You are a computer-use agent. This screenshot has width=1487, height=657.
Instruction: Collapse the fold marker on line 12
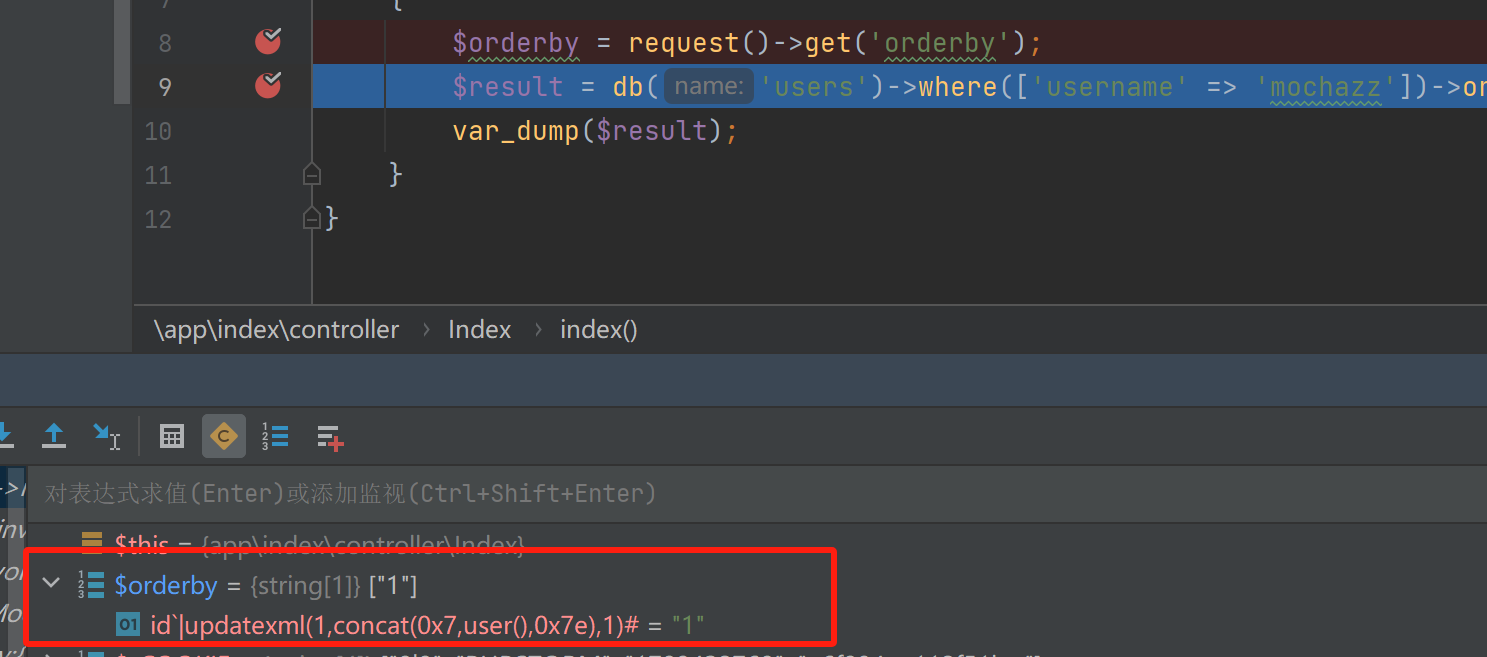(x=312, y=218)
